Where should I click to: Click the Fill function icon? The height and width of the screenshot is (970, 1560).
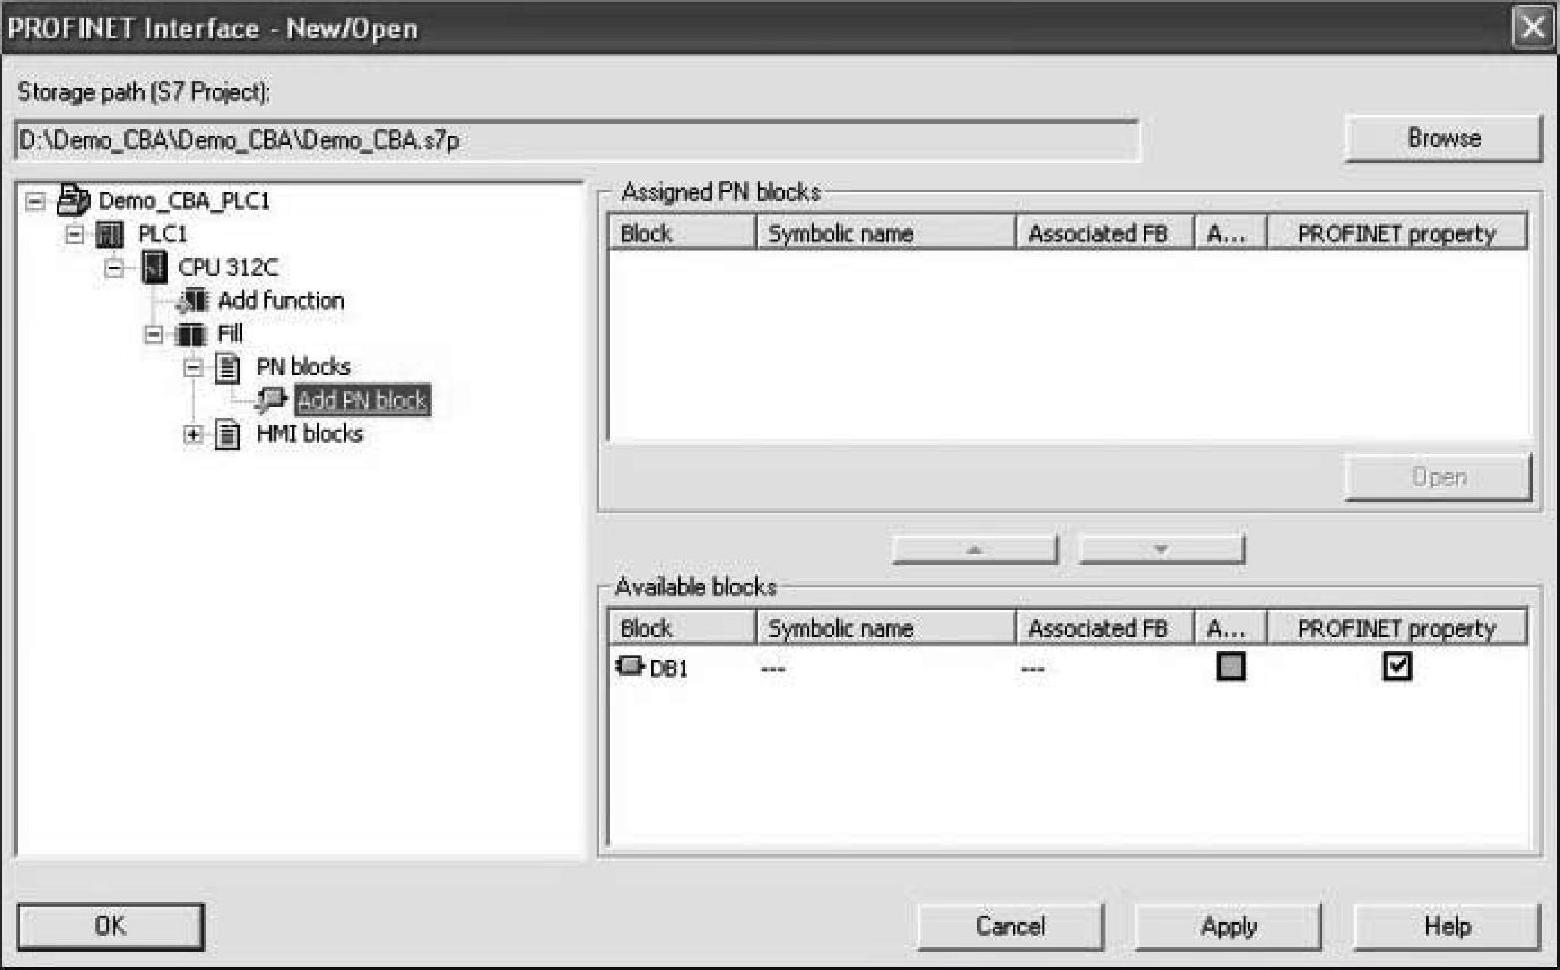point(191,334)
